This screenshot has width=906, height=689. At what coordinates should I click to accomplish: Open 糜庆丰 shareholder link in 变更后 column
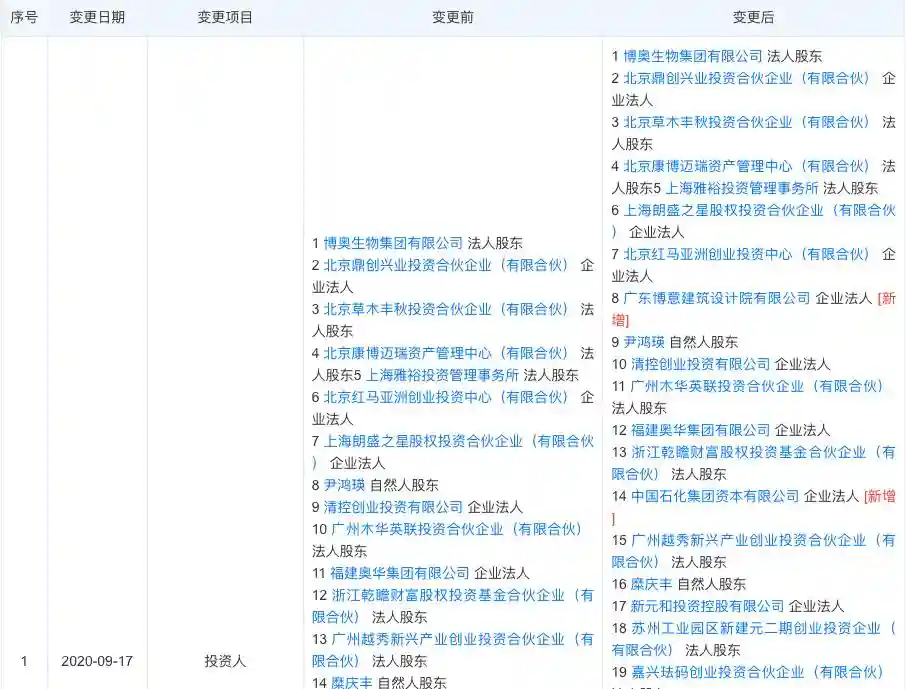click(652, 584)
